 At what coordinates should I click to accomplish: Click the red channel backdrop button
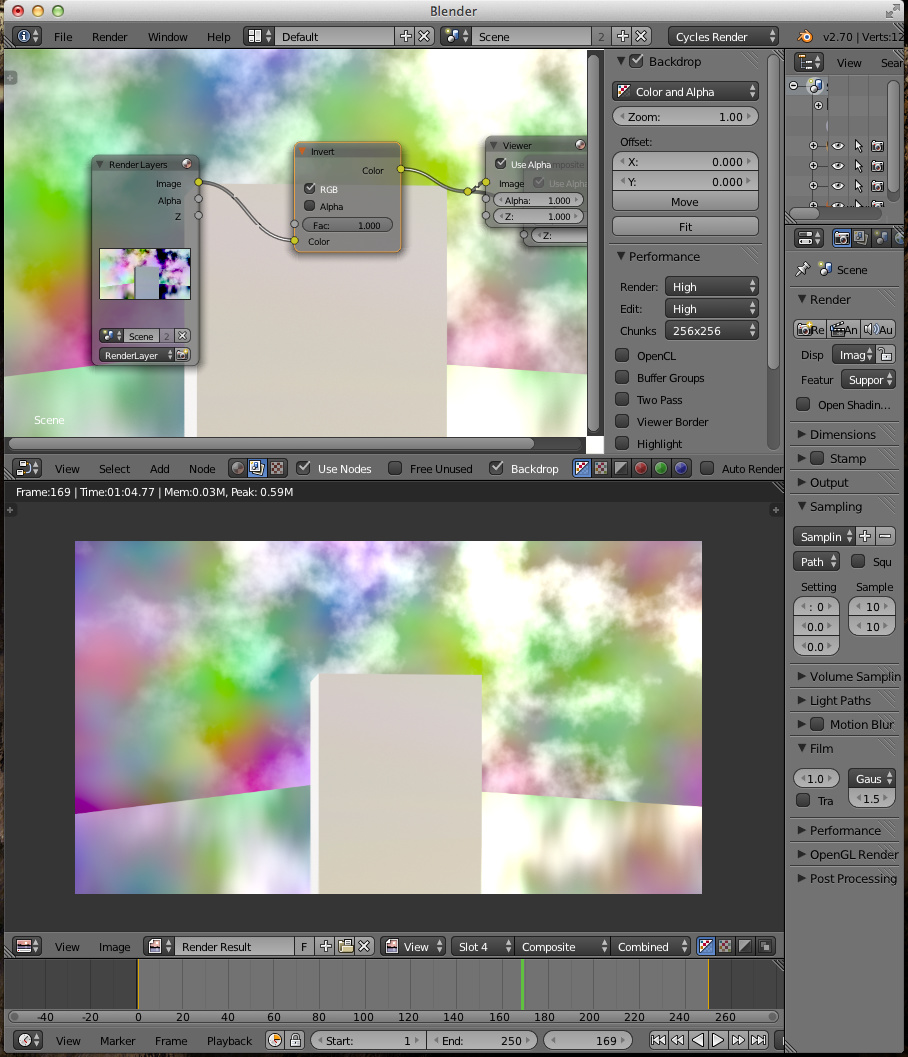pyautogui.click(x=641, y=468)
